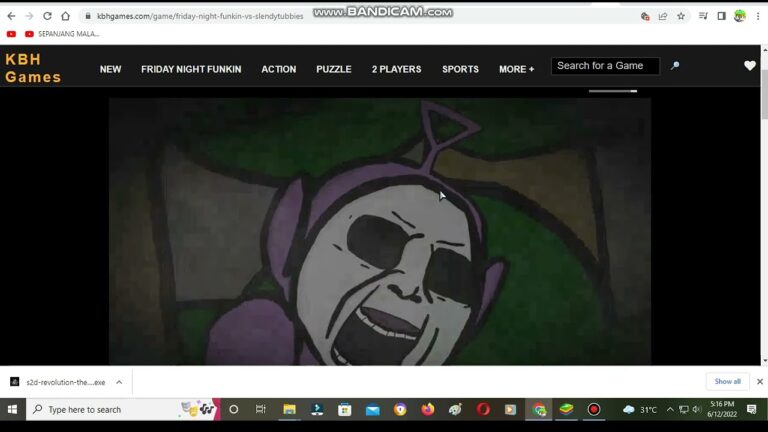This screenshot has width=768, height=432.
Task: Click the address bar URL
Action: (x=200, y=16)
